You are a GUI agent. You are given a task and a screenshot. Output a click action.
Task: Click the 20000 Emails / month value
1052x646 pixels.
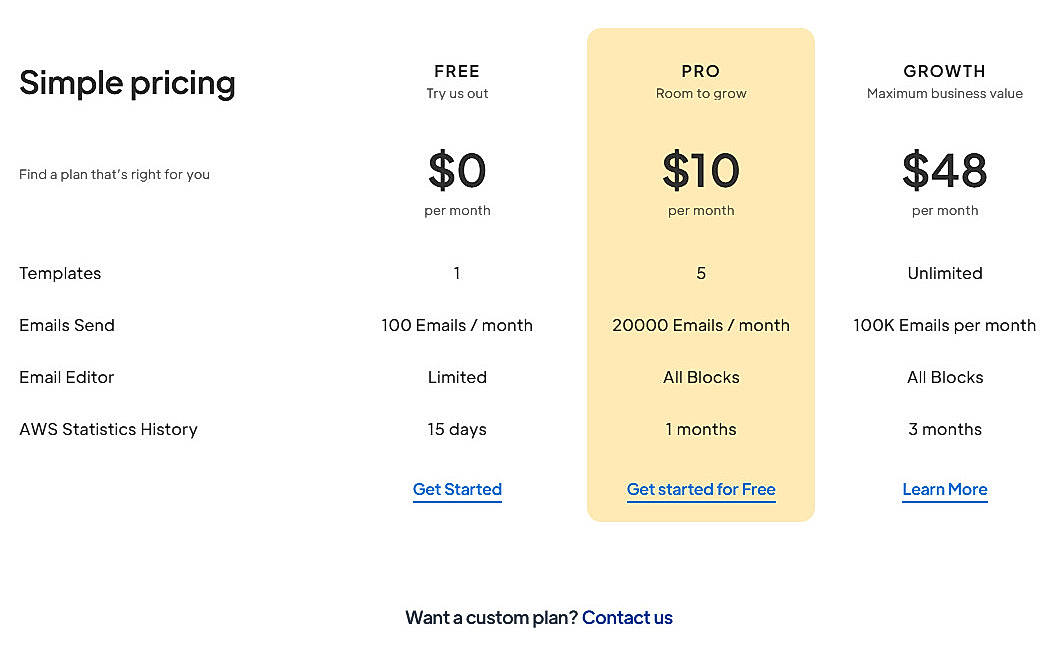(700, 325)
